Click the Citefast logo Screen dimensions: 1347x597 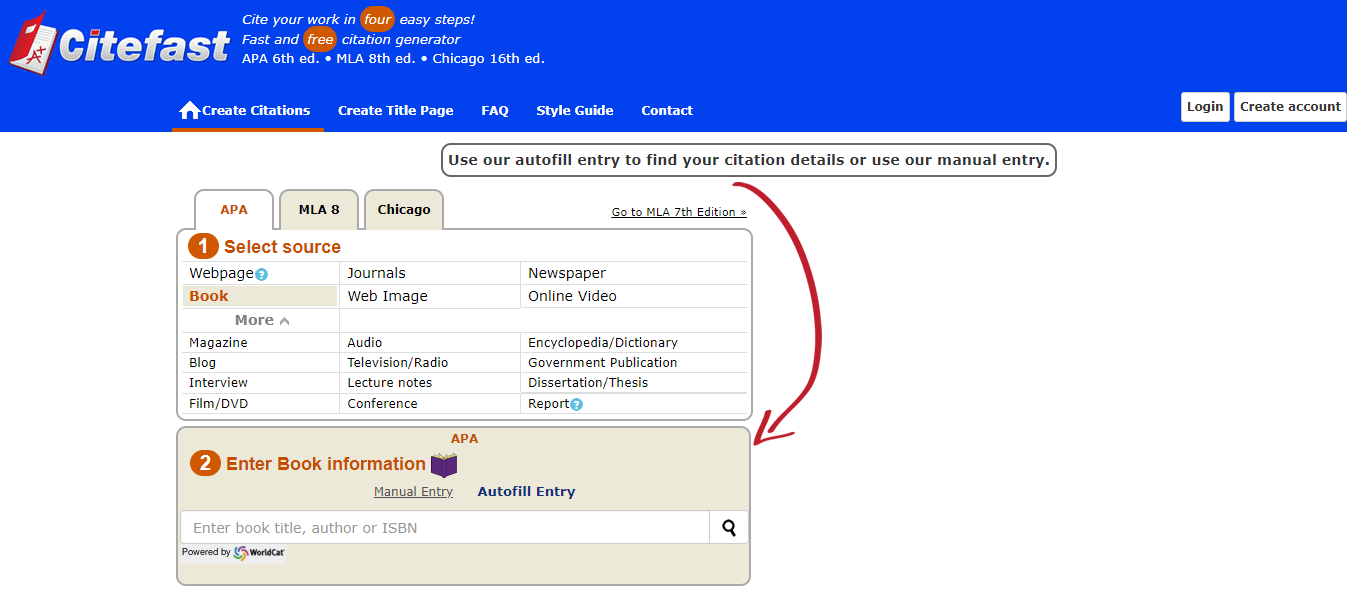tap(119, 43)
